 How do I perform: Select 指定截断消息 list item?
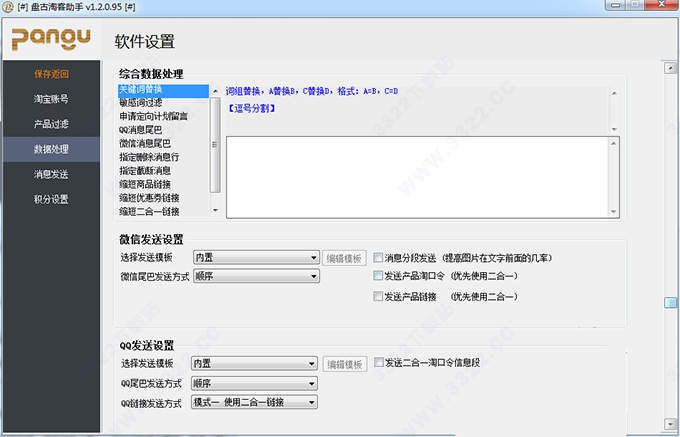(163, 171)
